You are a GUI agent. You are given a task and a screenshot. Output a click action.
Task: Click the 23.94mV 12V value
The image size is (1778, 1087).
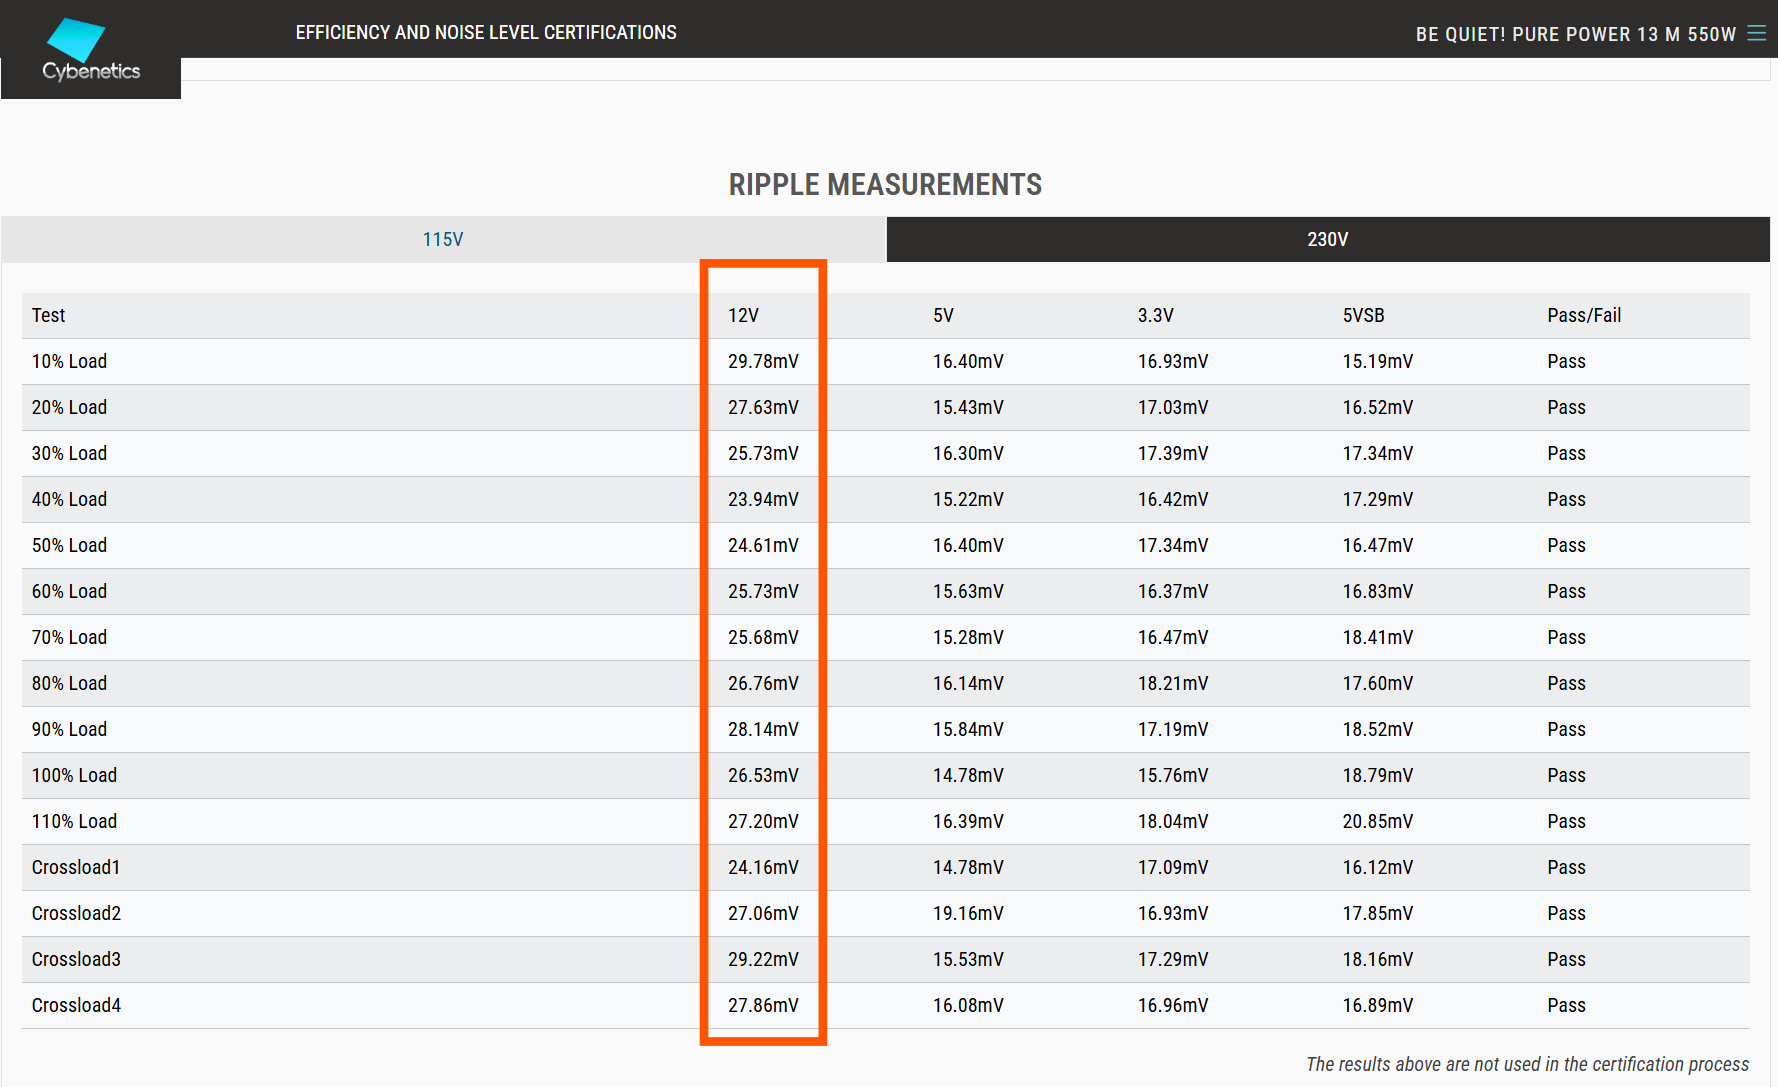coord(763,499)
